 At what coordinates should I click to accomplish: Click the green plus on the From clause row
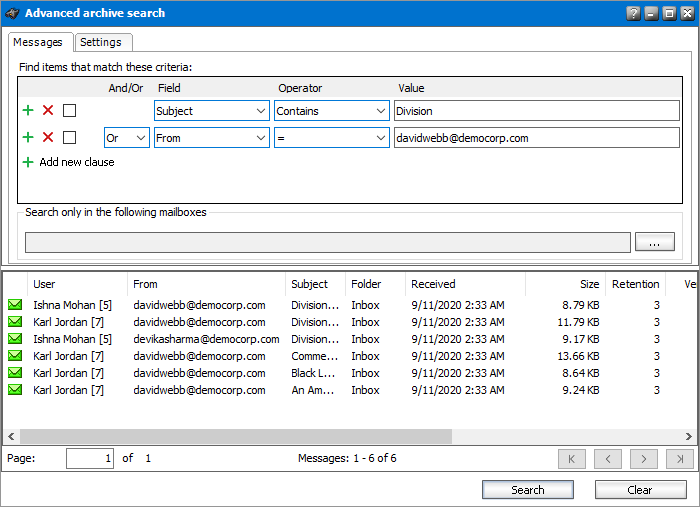[x=28, y=138]
